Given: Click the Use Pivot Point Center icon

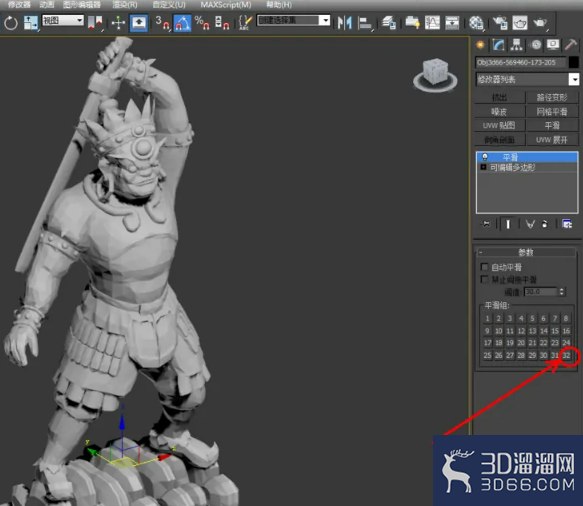Looking at the screenshot, I should 95,23.
